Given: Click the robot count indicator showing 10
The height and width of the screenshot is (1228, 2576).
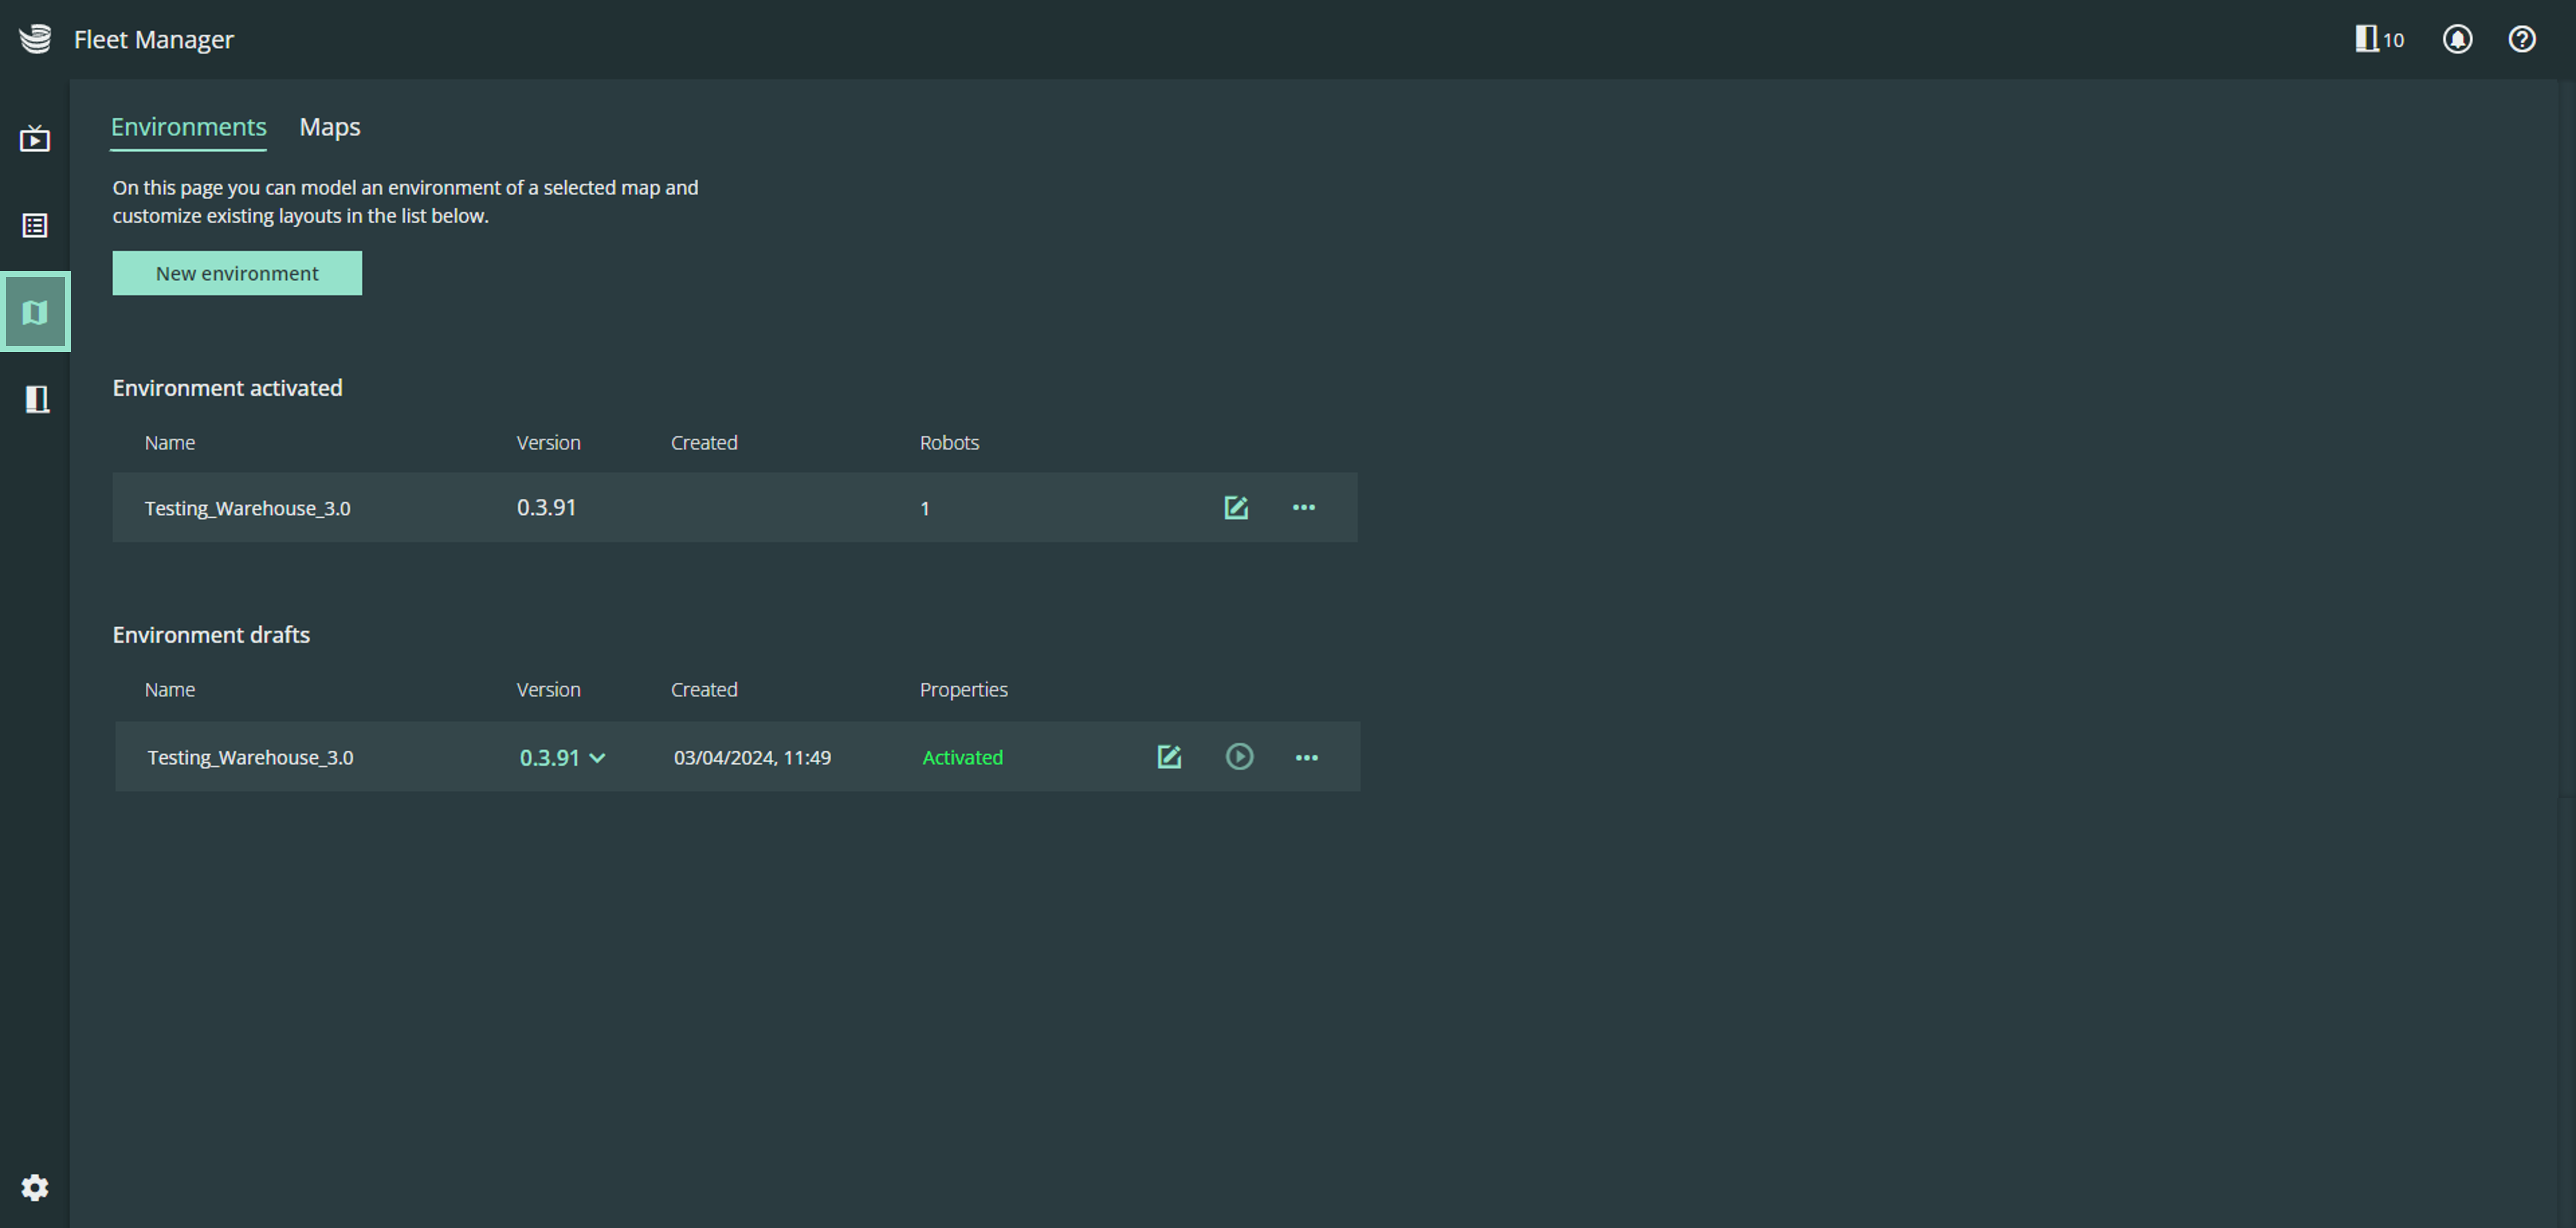Looking at the screenshot, I should pyautogui.click(x=2379, y=39).
